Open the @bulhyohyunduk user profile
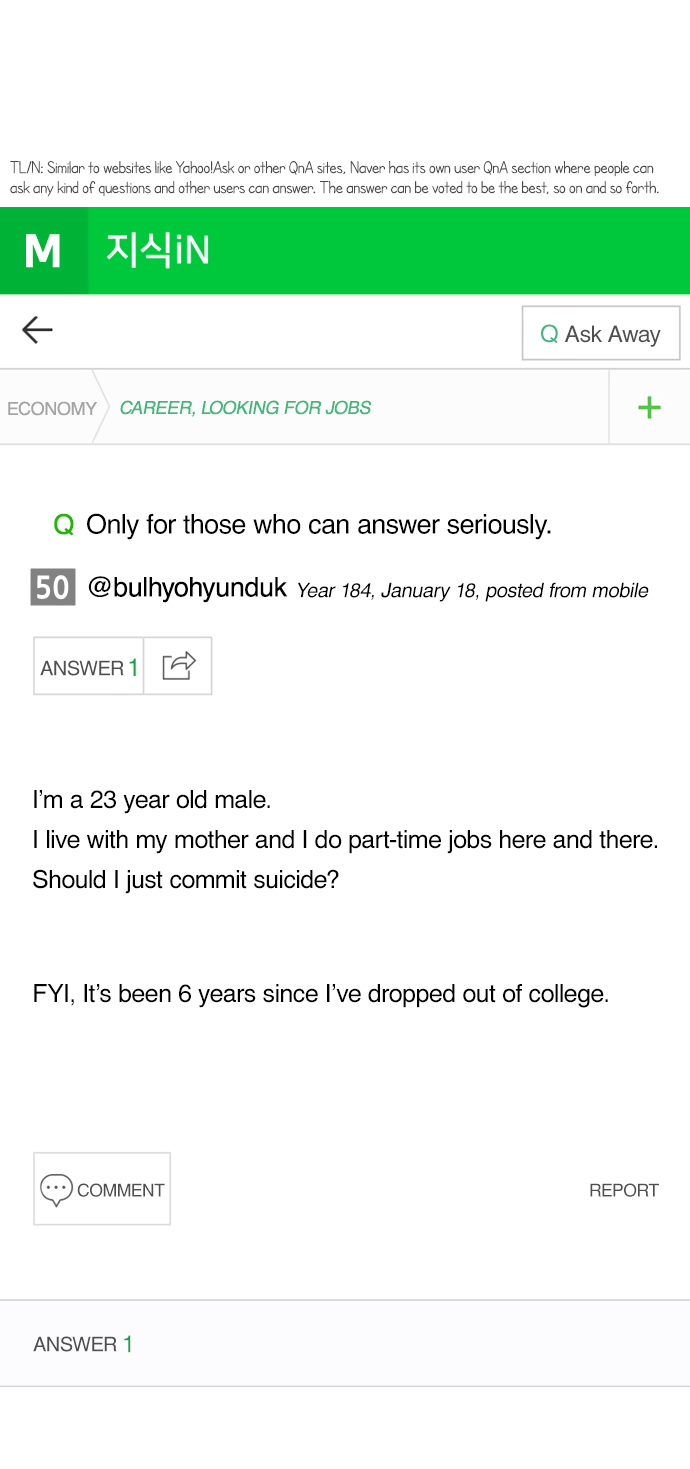Screen dimensions: 690x1469 (187, 588)
